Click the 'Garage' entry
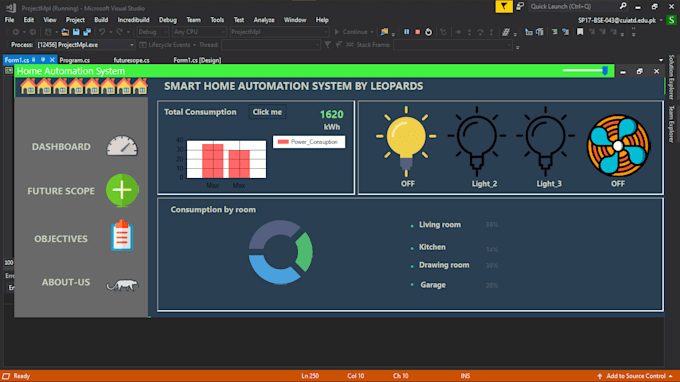 [x=433, y=285]
